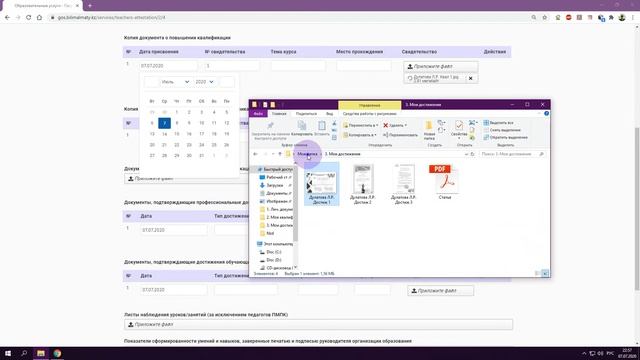Select the PDF file 'Статья'

445,182
